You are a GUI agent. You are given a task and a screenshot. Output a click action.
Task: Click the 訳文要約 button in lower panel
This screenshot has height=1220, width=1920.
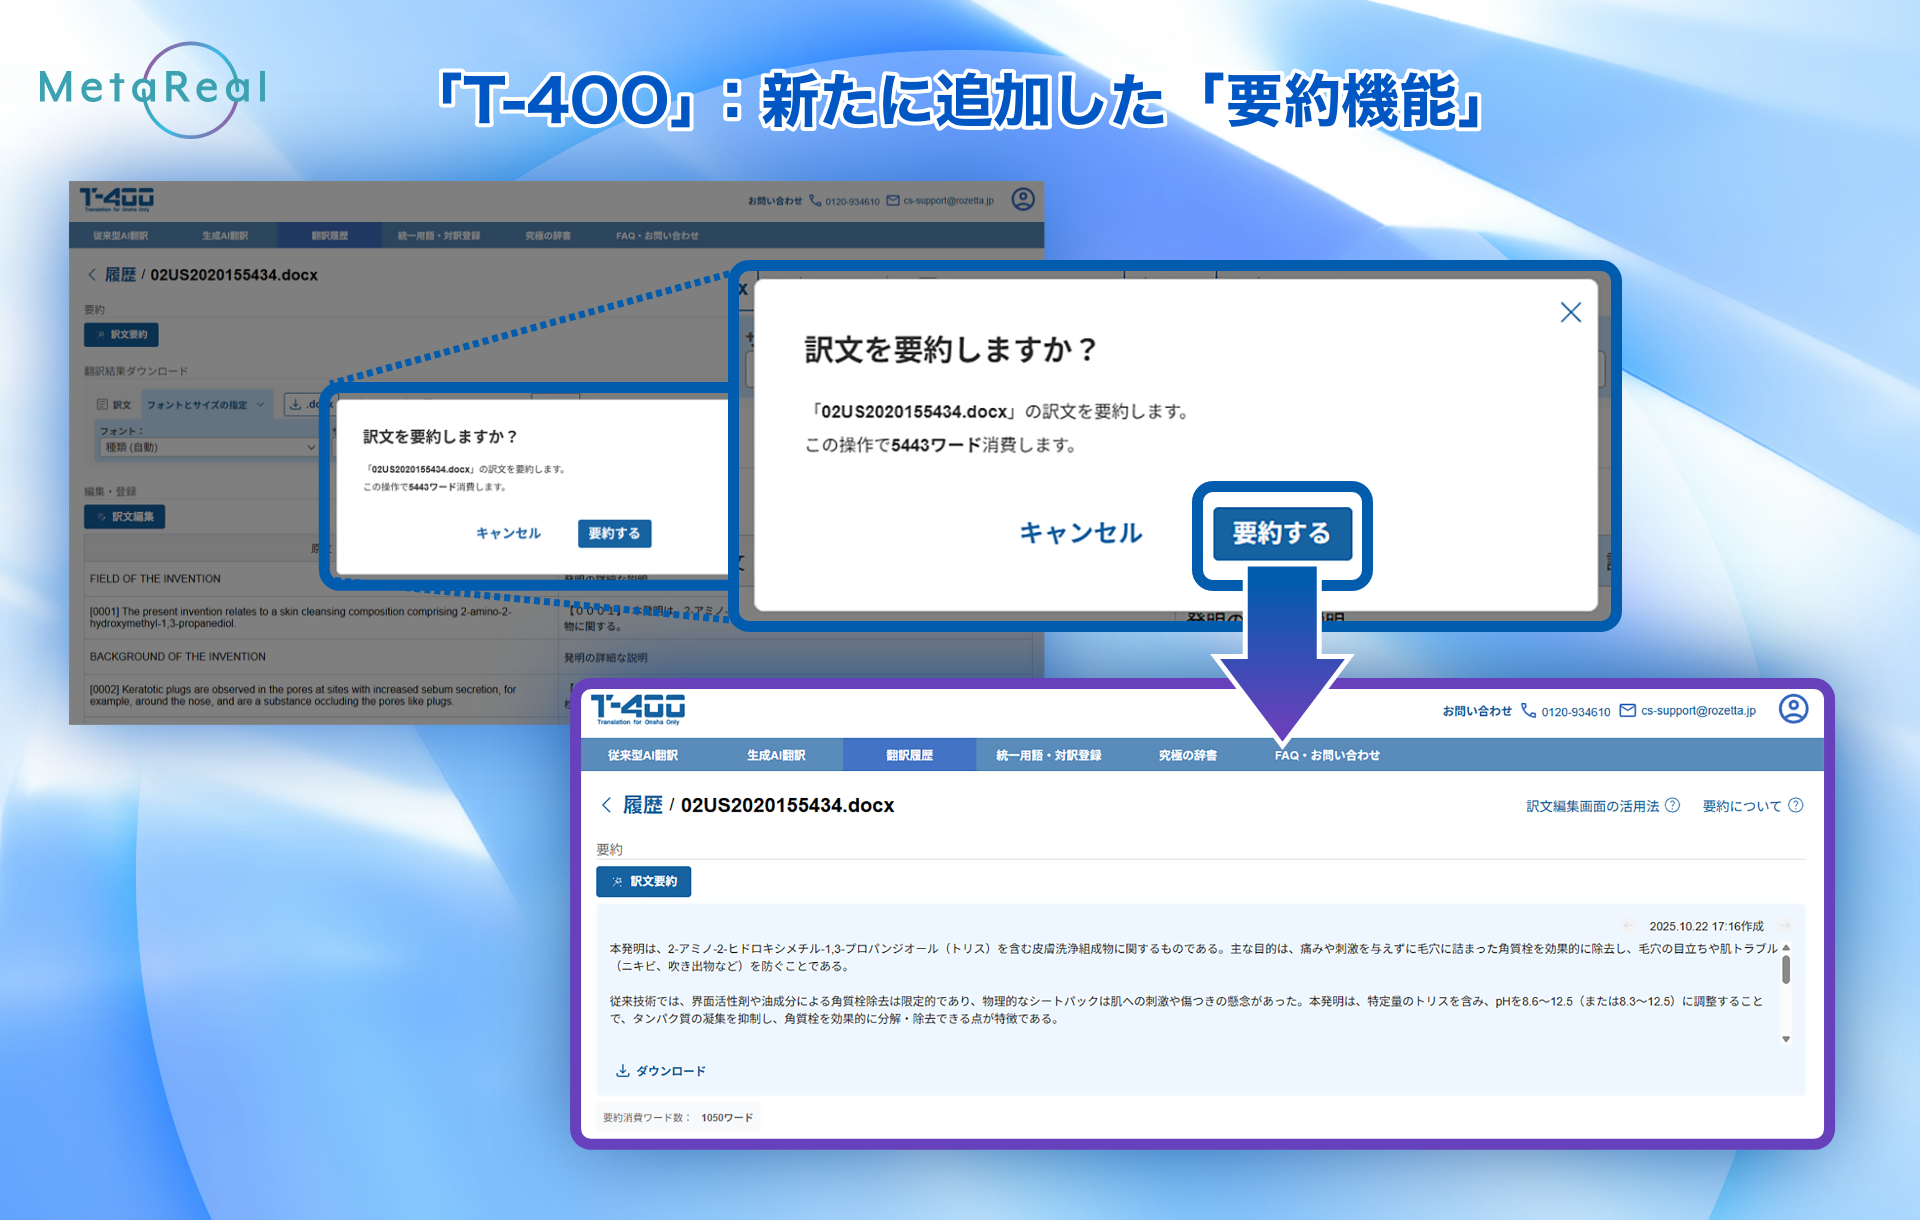point(643,881)
